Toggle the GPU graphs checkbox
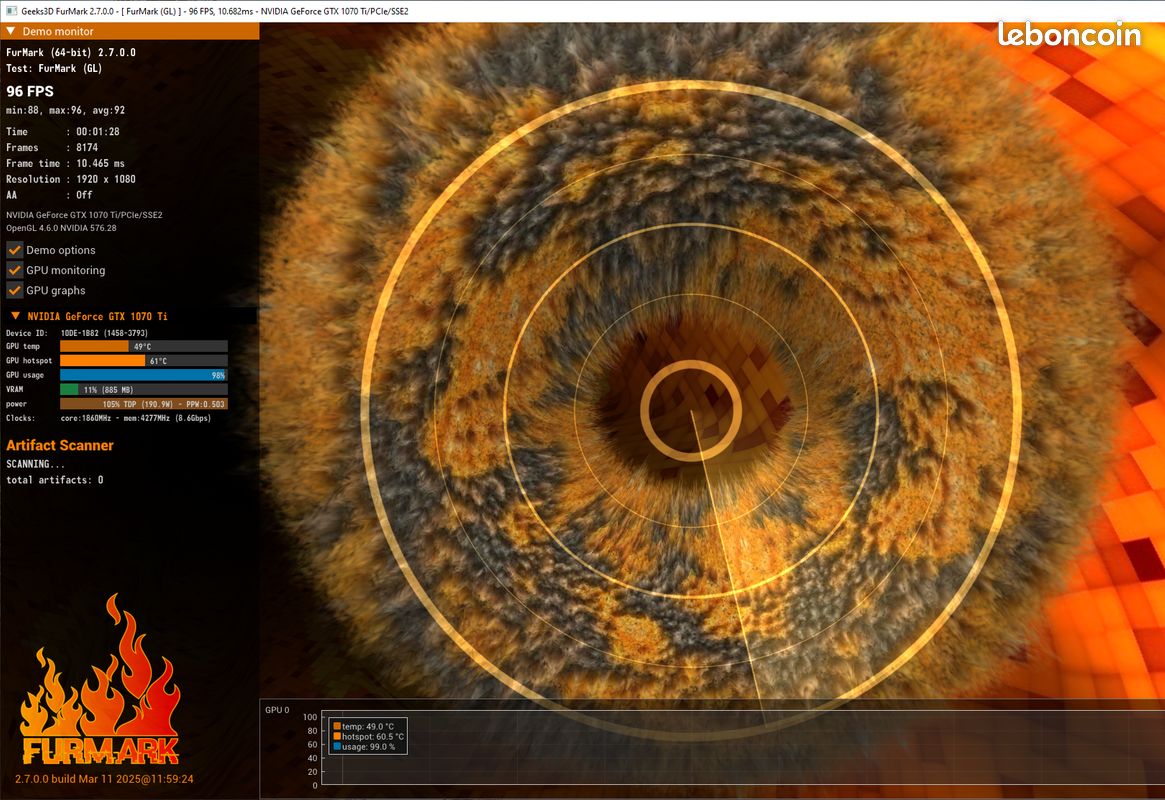 14,290
